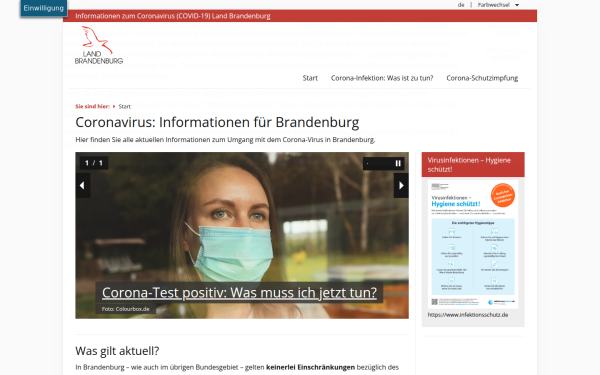Open the Einwilligung consent tab
The image size is (600, 375).
point(44,8)
